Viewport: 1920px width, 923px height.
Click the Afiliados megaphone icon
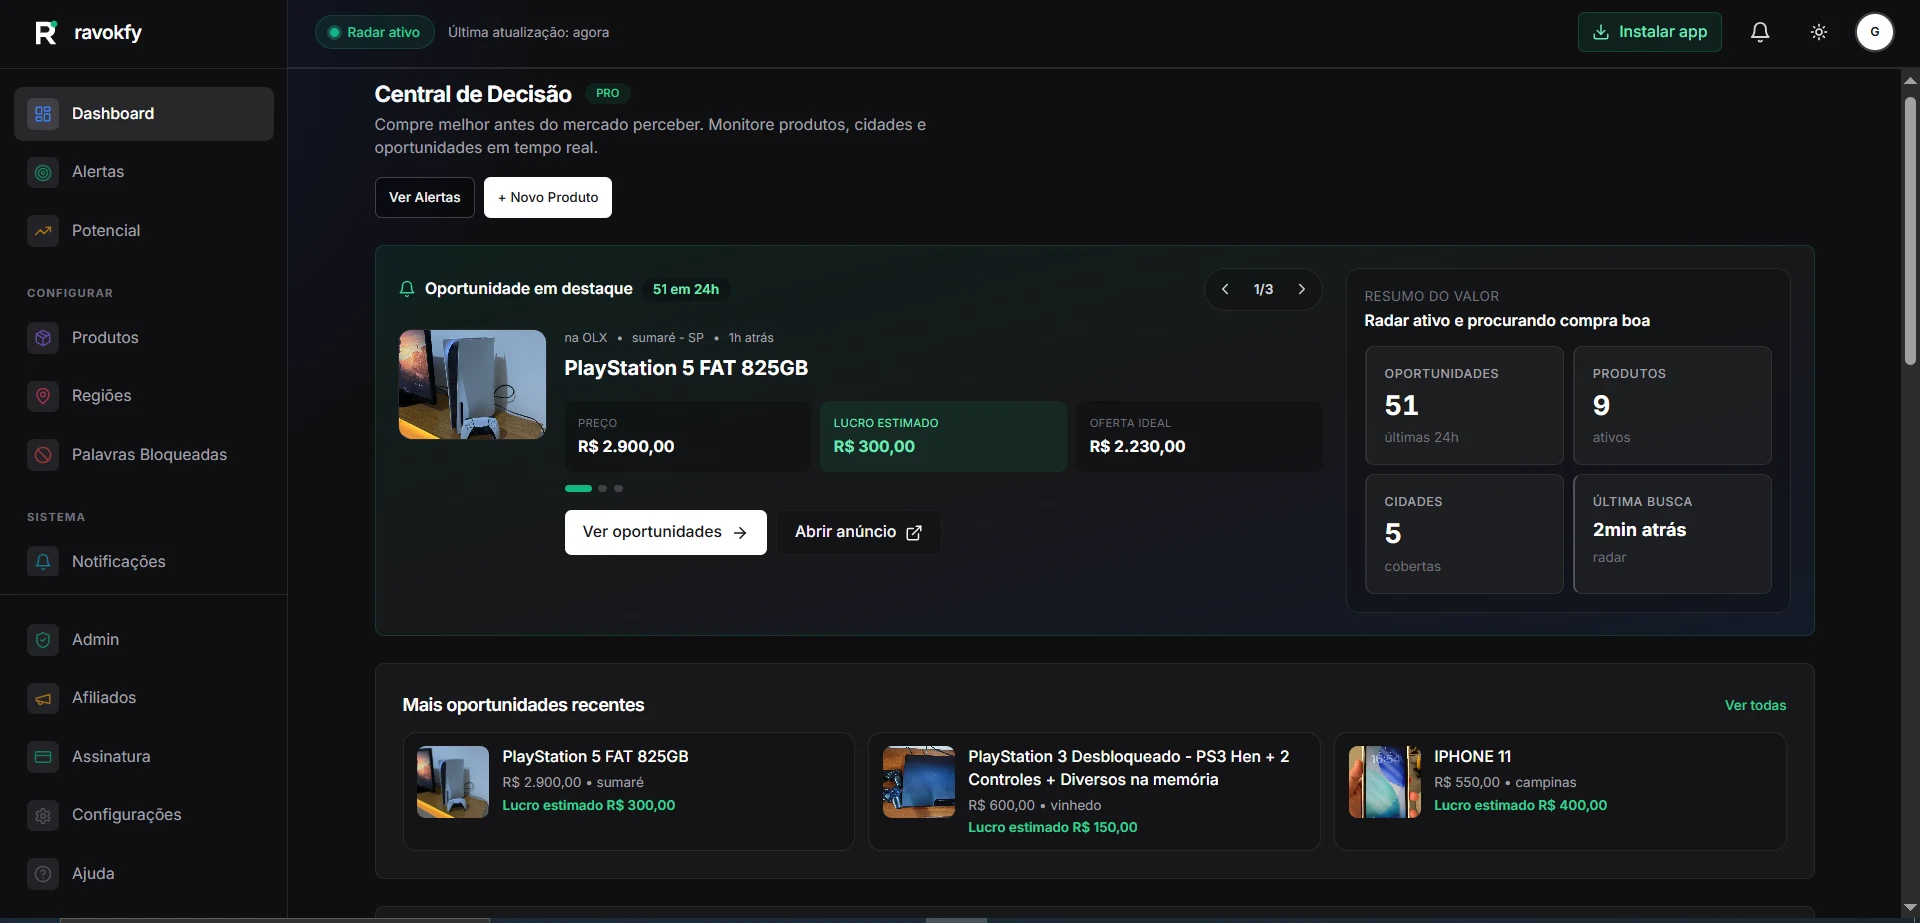[43, 698]
